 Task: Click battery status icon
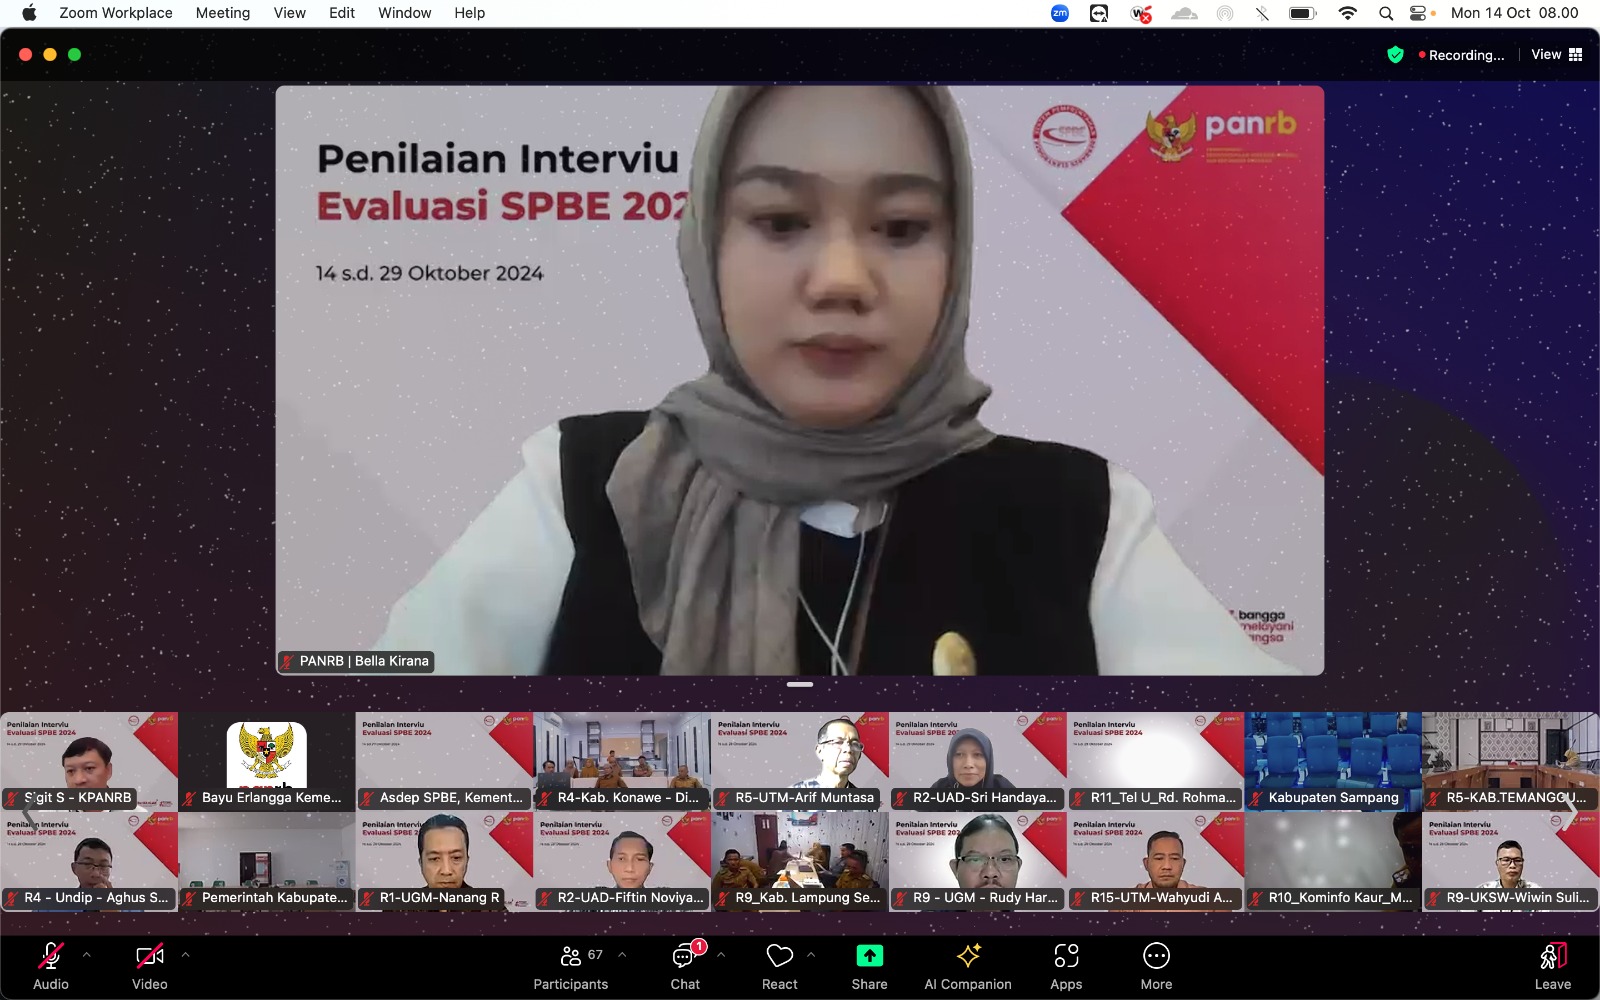tap(1303, 13)
